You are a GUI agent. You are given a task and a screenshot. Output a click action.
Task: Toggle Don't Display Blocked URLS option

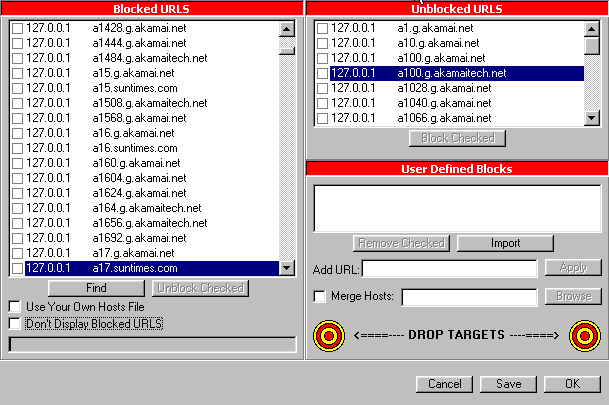tap(15, 323)
